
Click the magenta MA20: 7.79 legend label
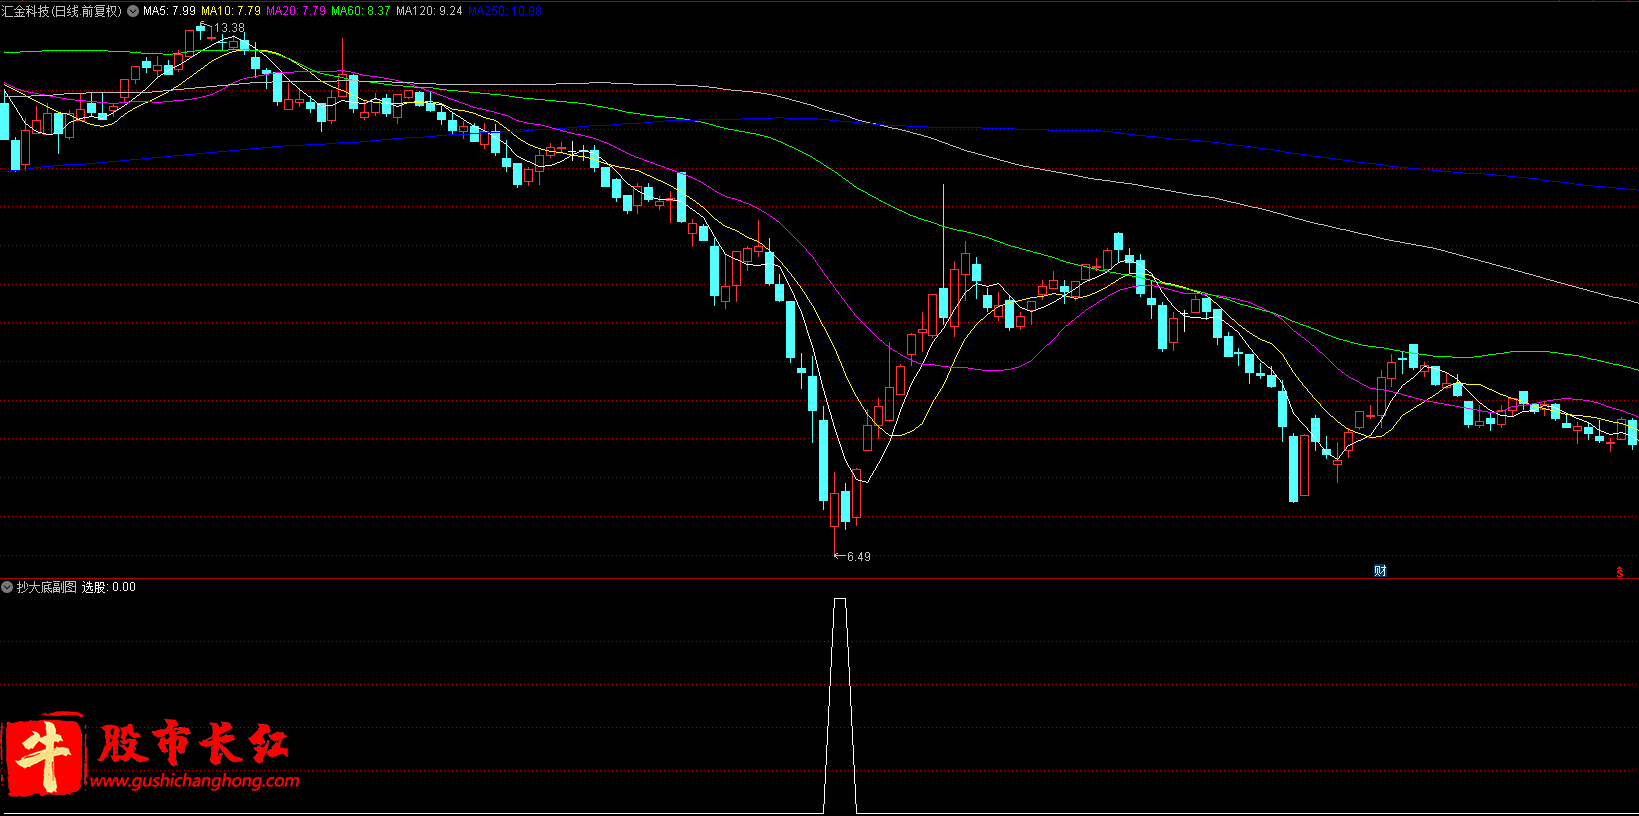click(296, 11)
